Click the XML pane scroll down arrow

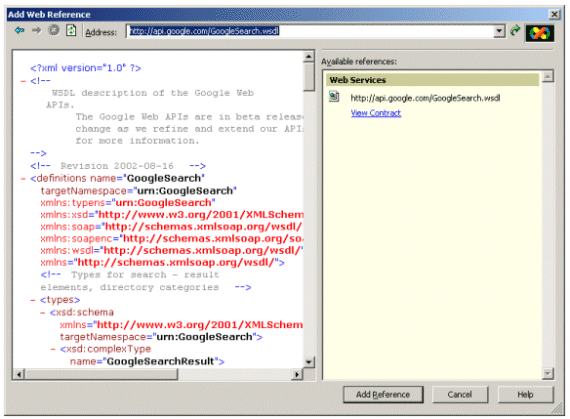point(309,362)
